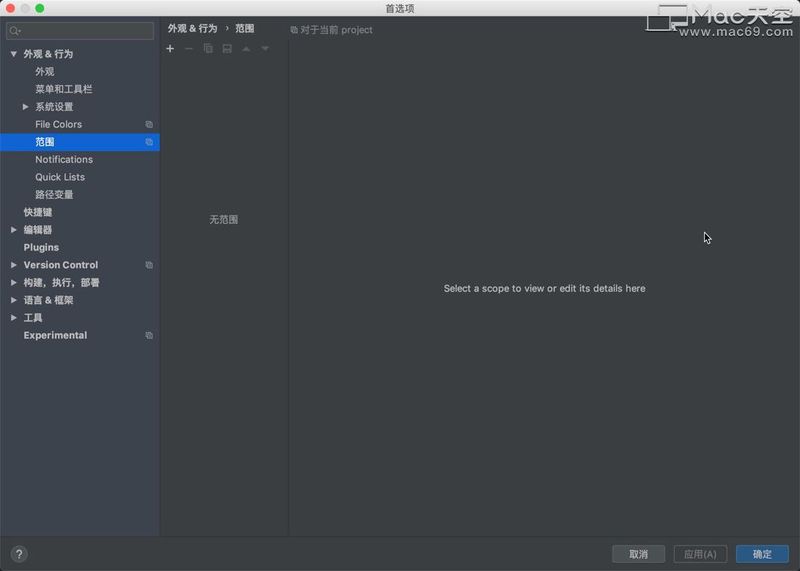Open Notifications settings
Screen dimensions: 800x571
[x=64, y=159]
